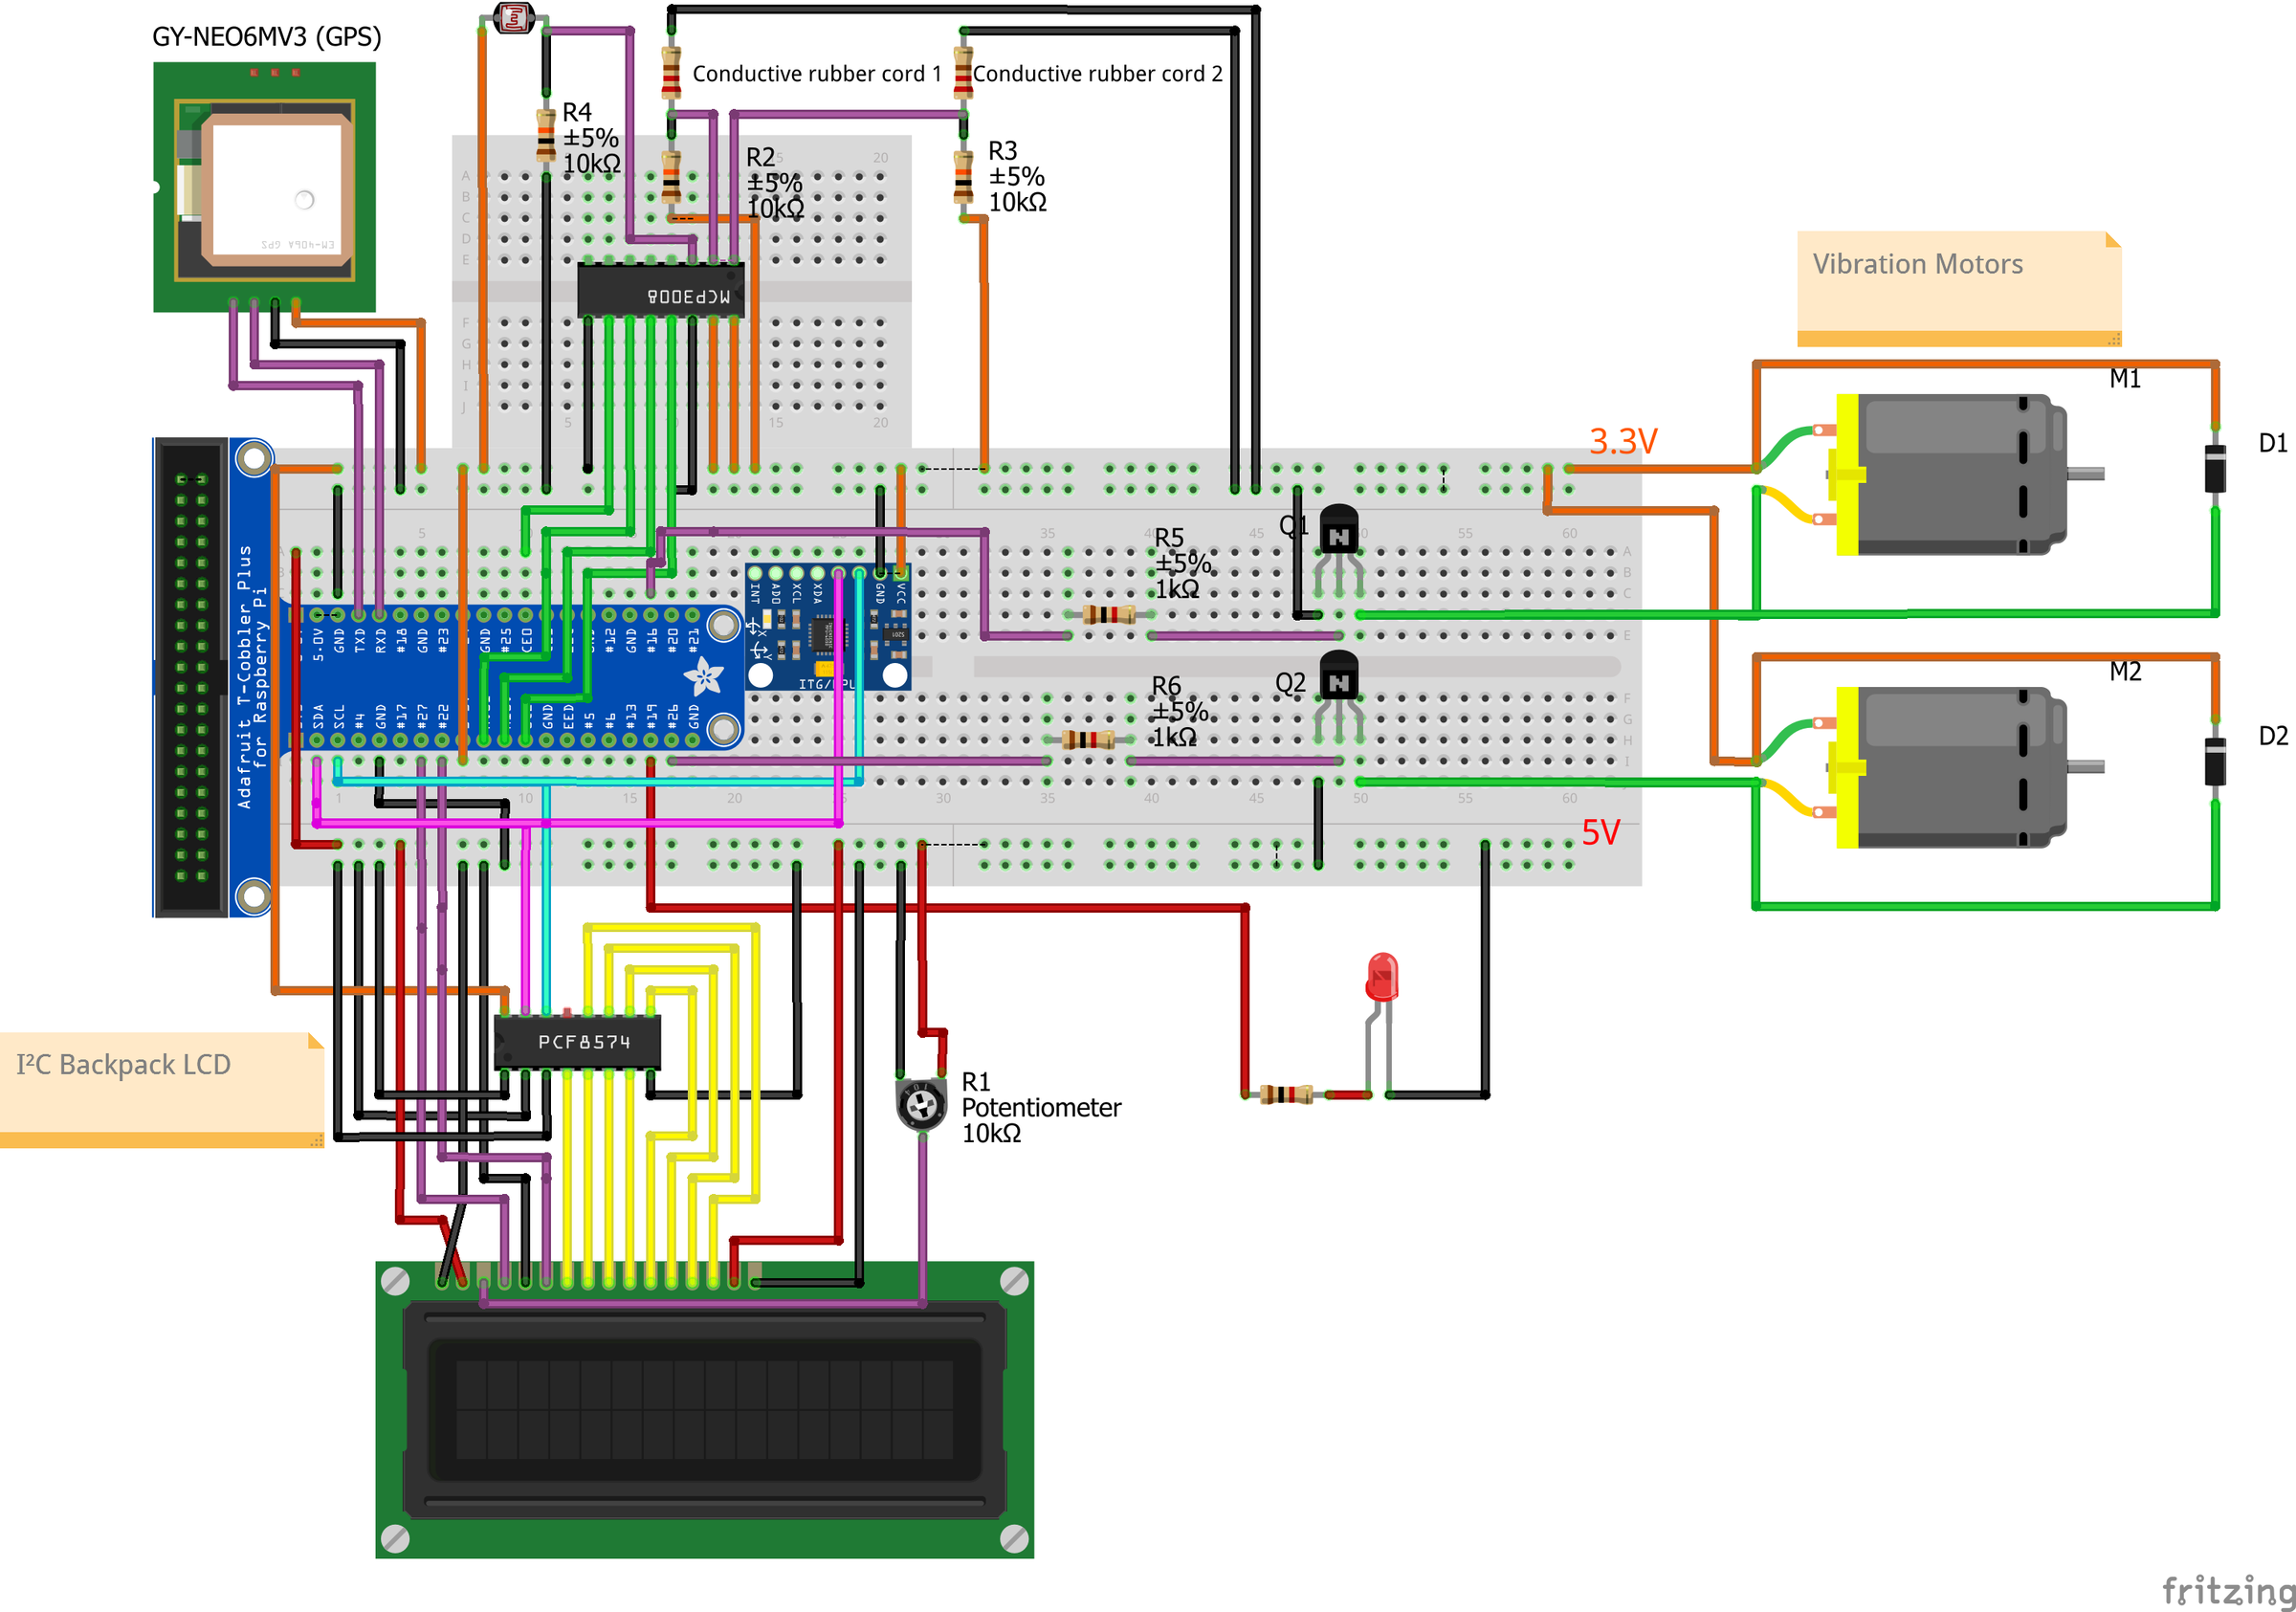
Task: Select resistor R2 10kΩ
Action: point(671,178)
